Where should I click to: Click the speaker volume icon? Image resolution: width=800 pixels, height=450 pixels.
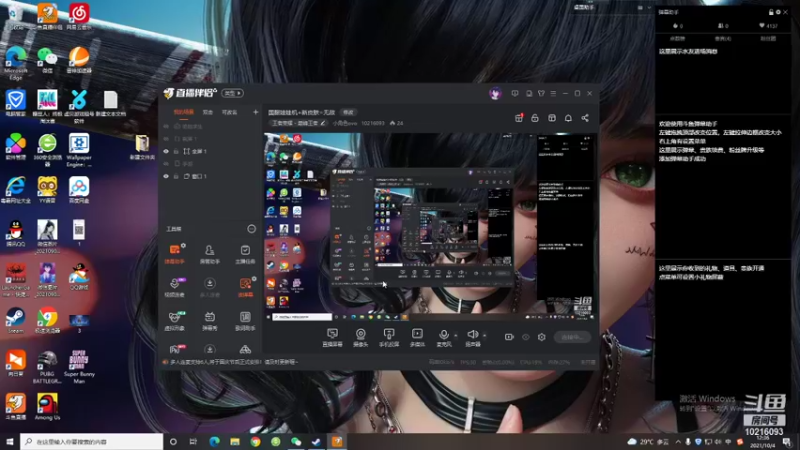472,335
